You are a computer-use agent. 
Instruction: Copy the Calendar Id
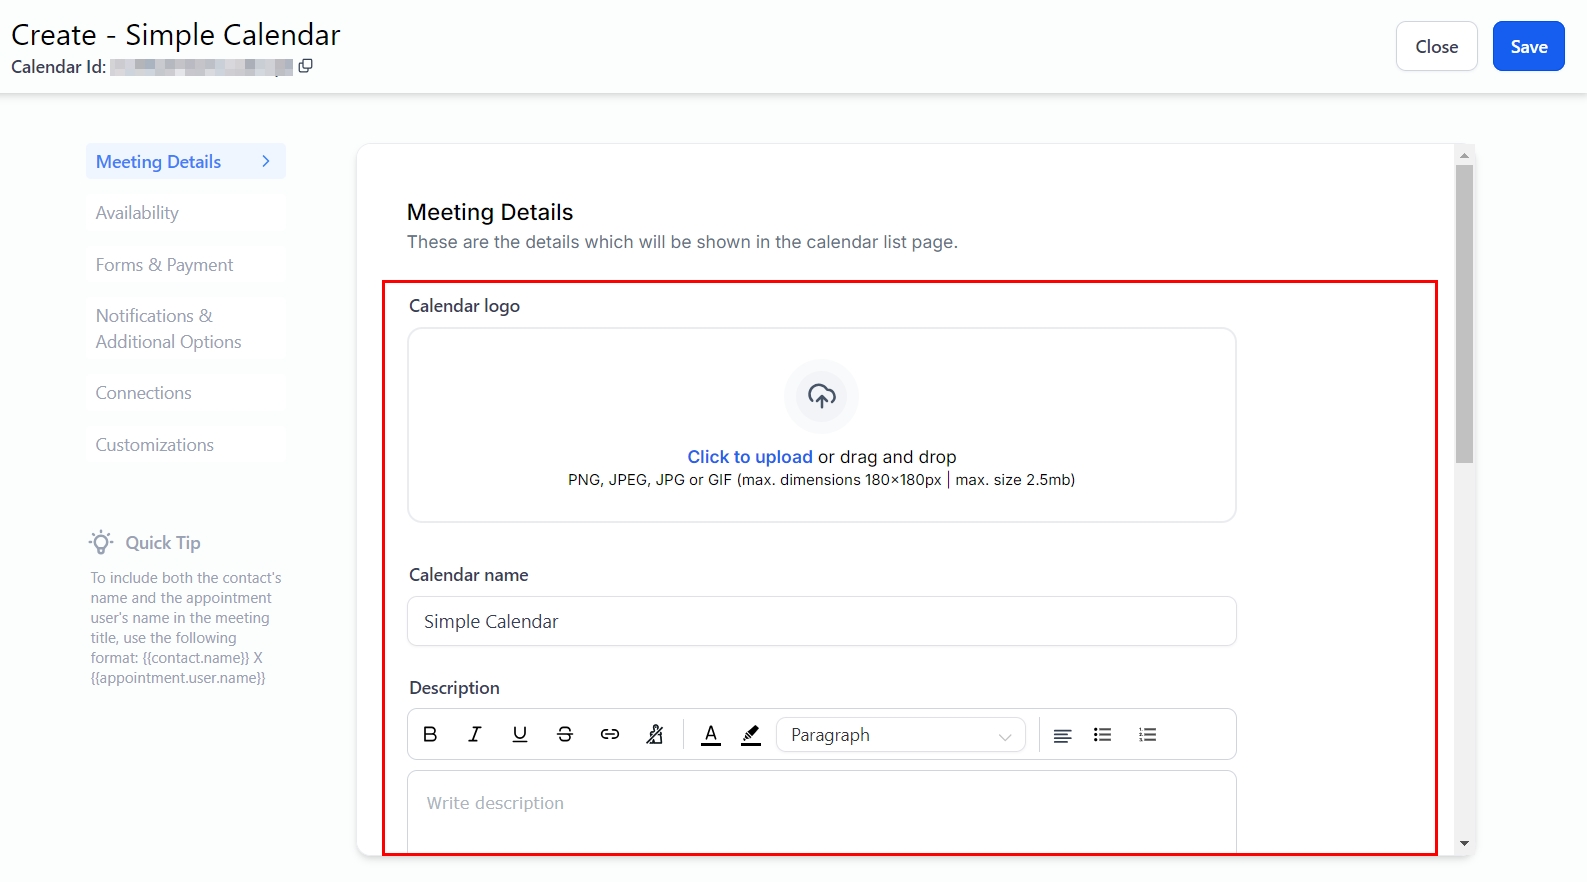[306, 66]
